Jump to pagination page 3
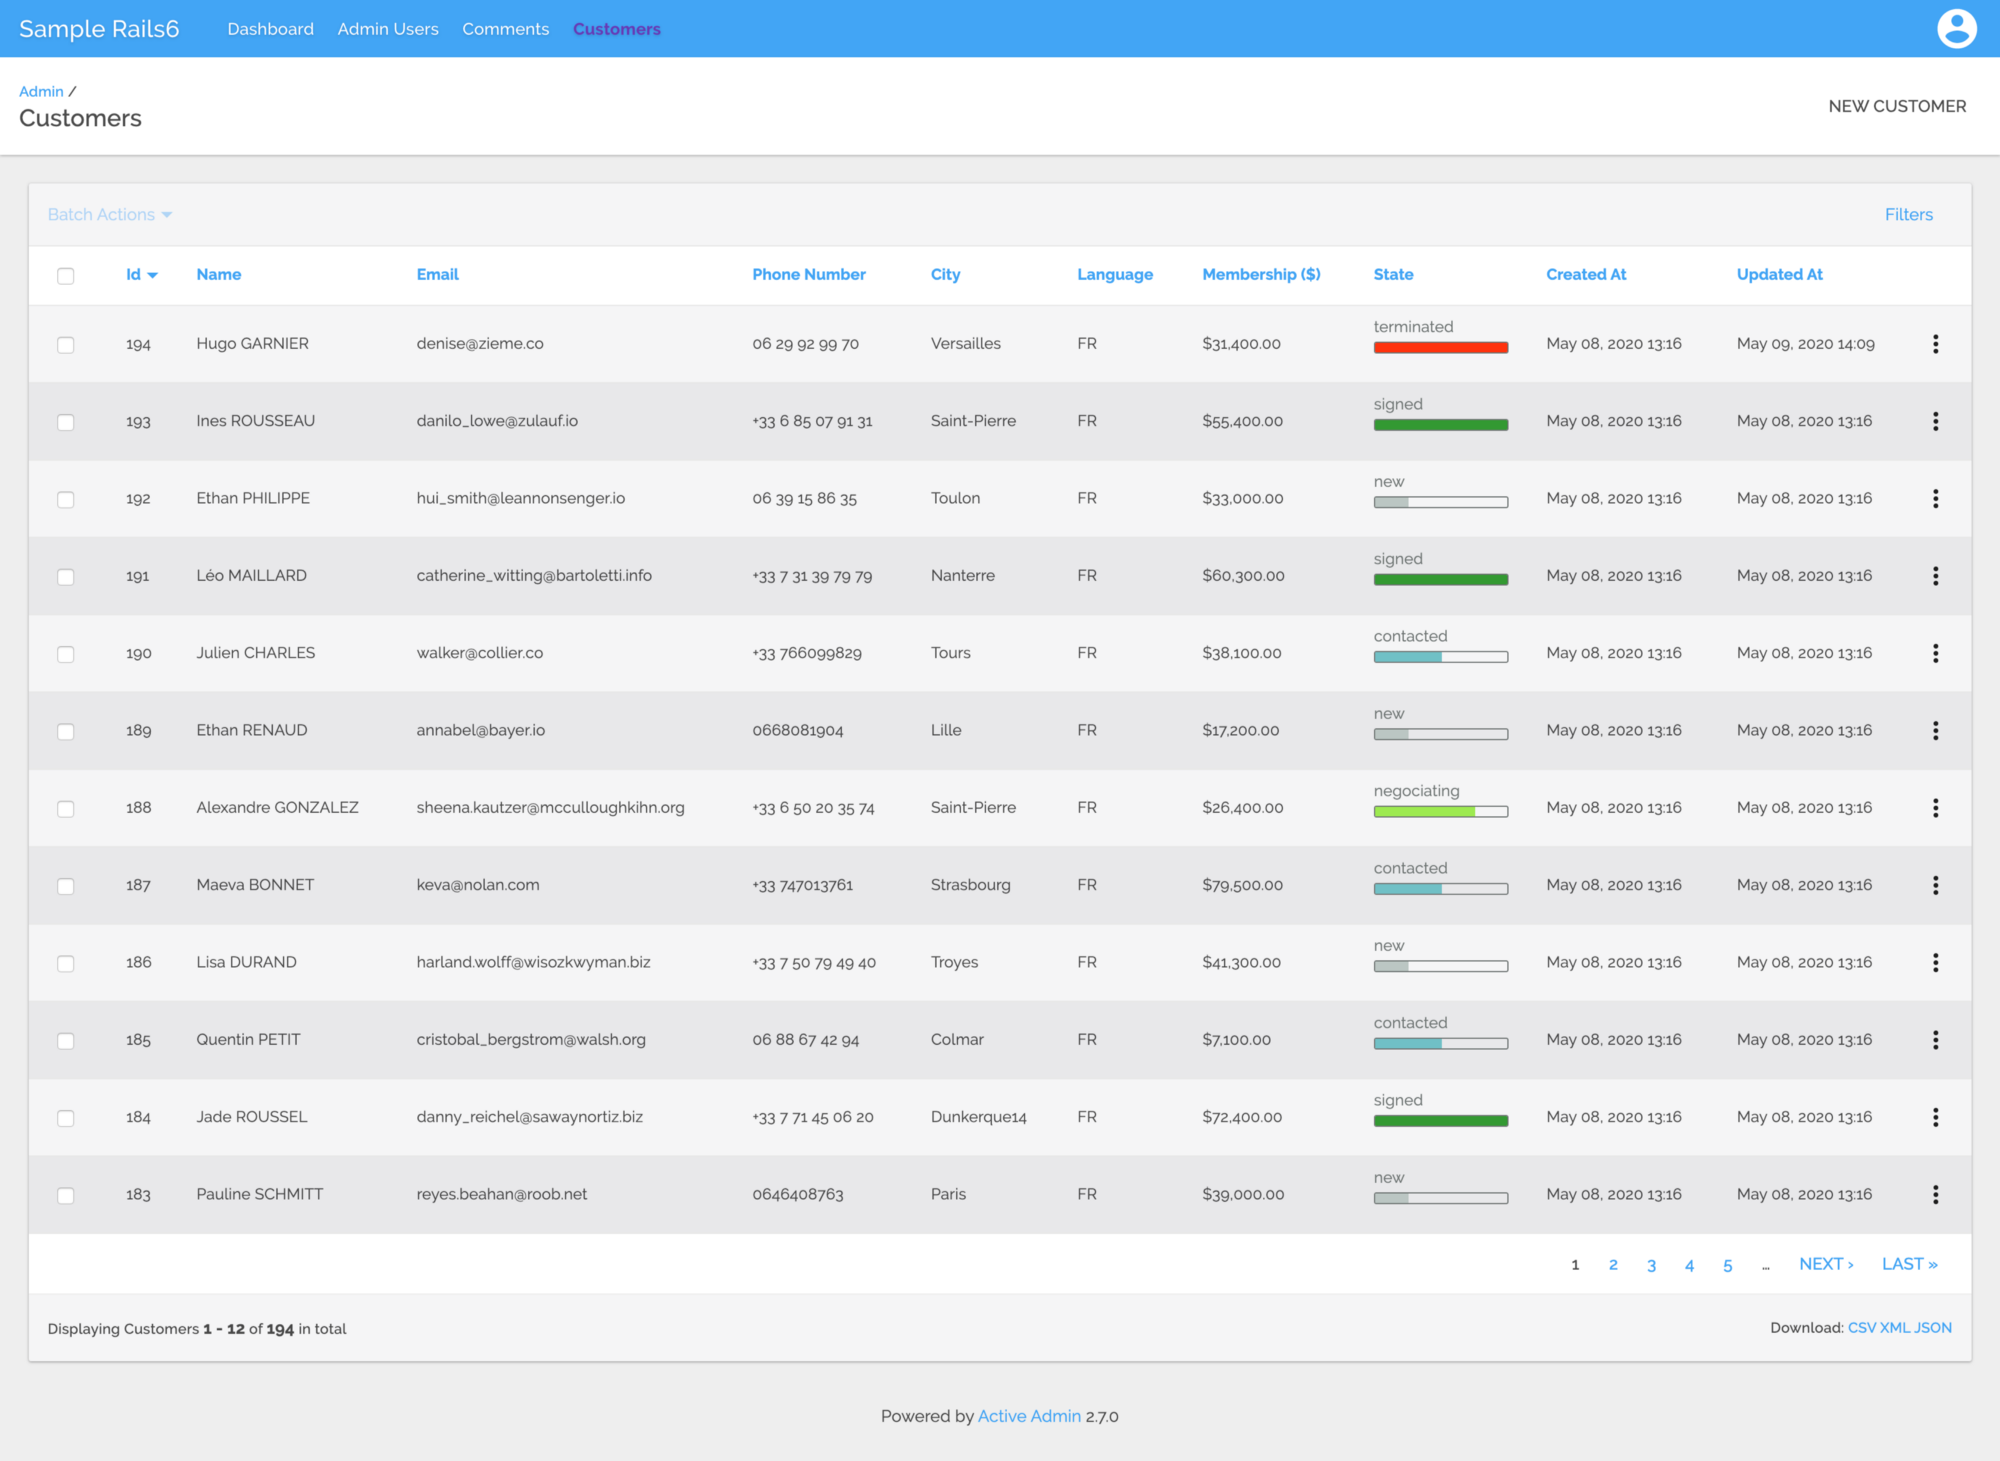Screen dimensions: 2000x1461 (1651, 1266)
